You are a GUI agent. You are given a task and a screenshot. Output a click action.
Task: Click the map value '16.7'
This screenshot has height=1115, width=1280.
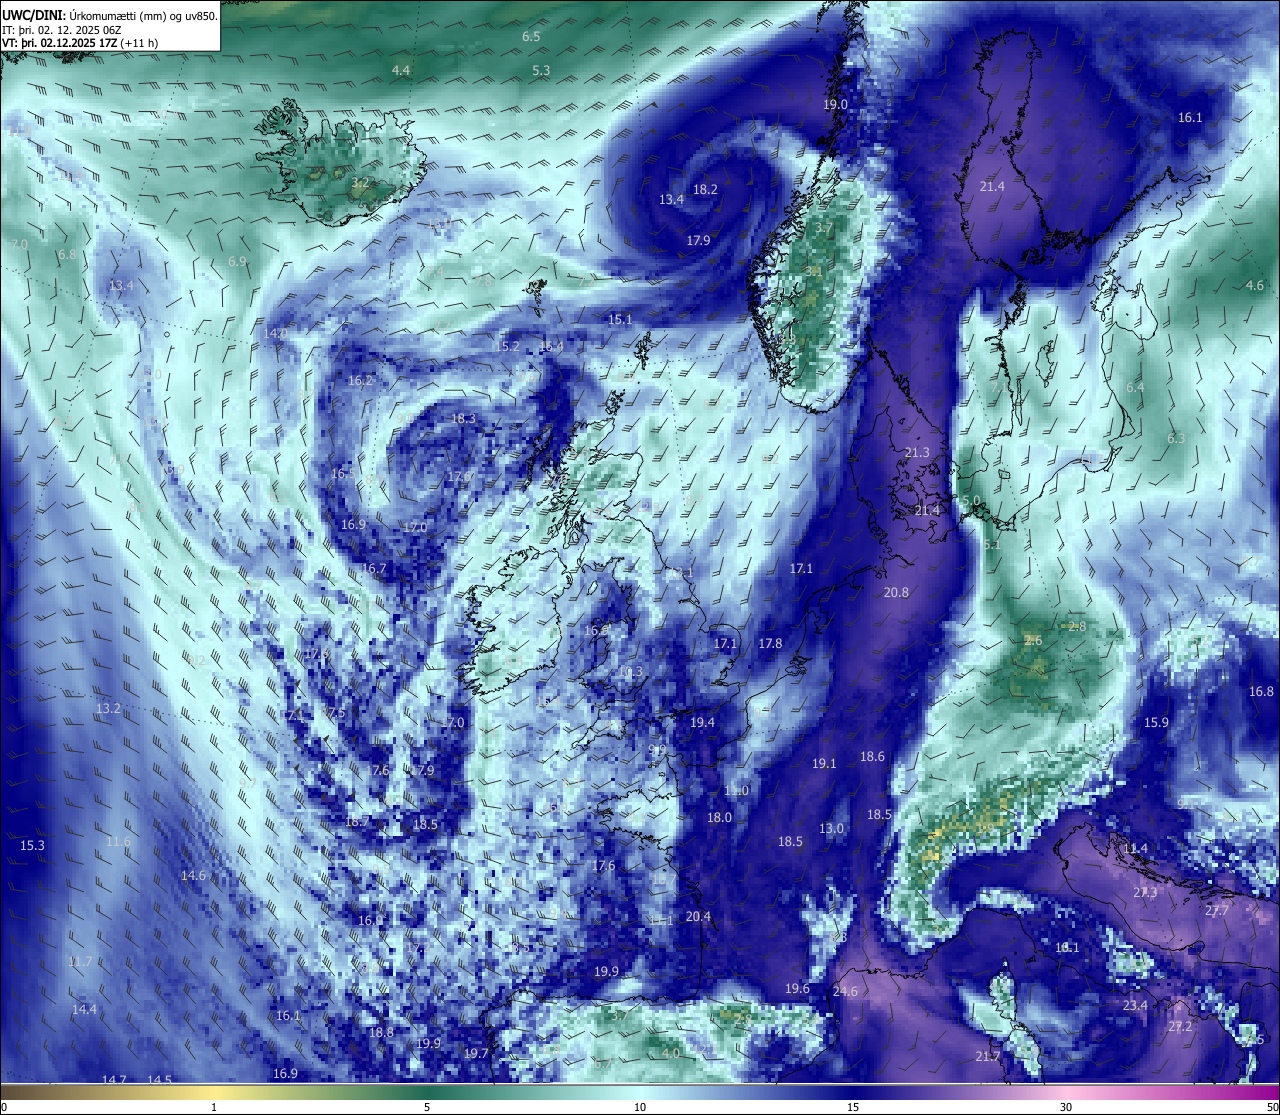click(373, 568)
